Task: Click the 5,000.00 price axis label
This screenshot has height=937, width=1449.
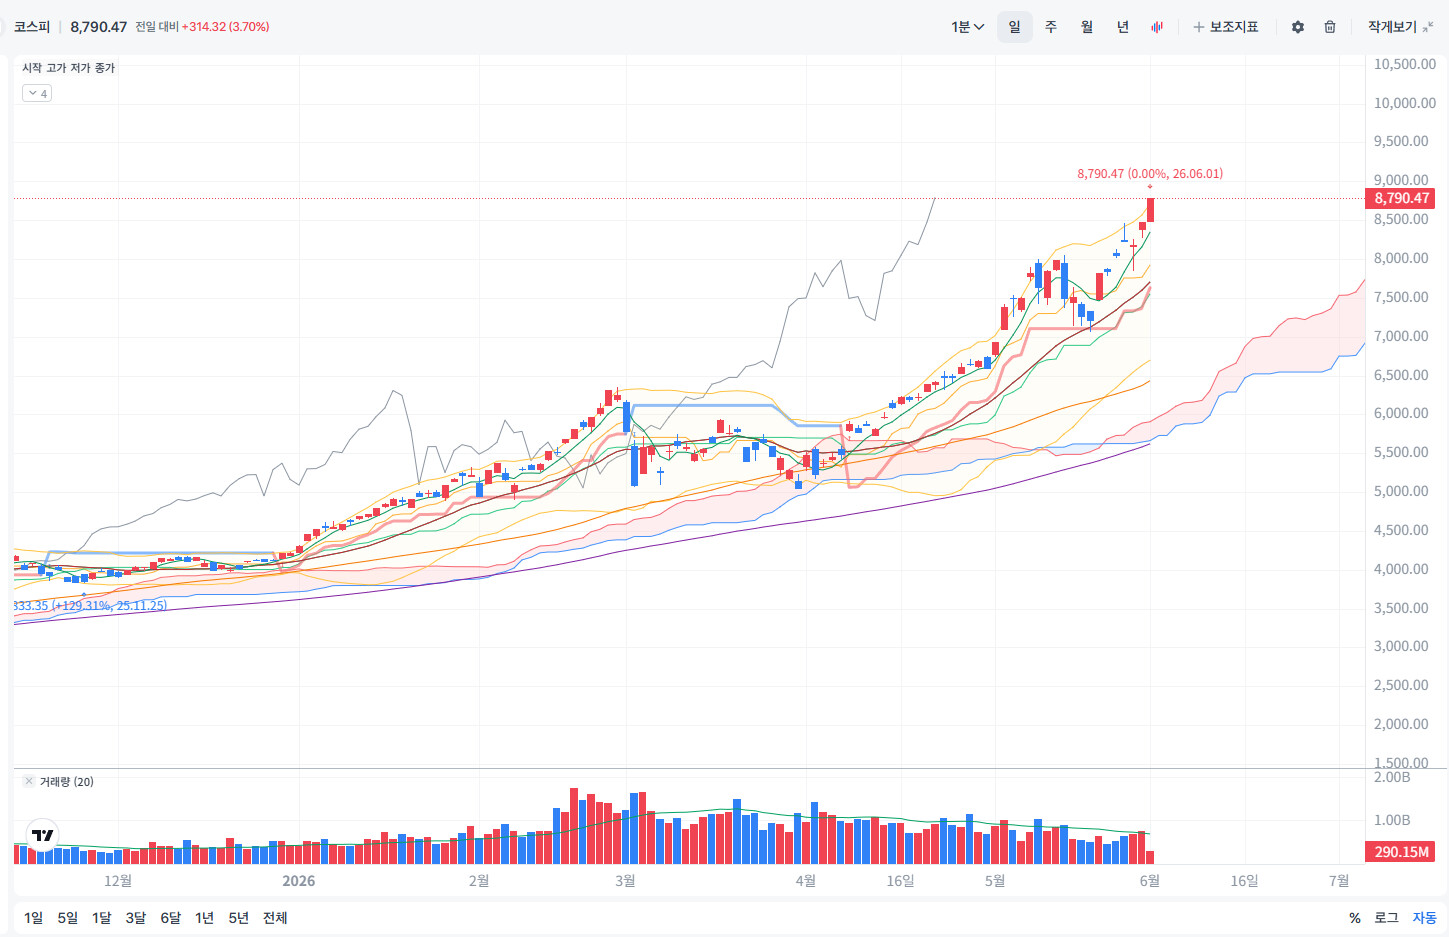Action: tap(1401, 491)
